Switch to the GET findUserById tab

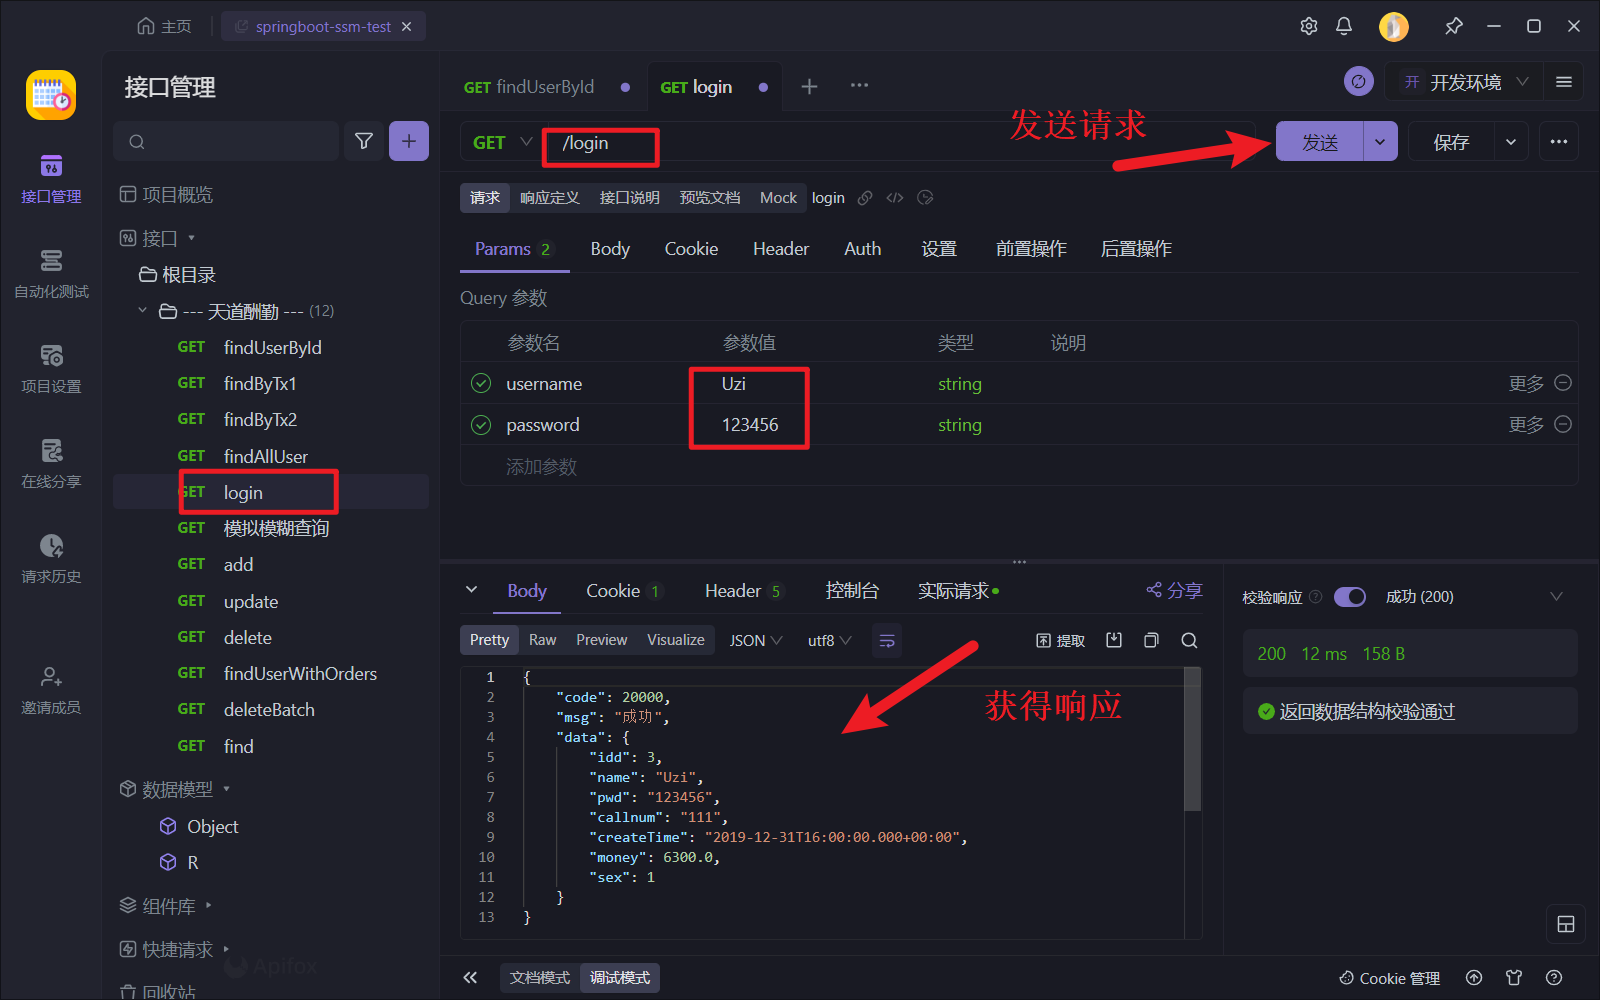point(545,87)
